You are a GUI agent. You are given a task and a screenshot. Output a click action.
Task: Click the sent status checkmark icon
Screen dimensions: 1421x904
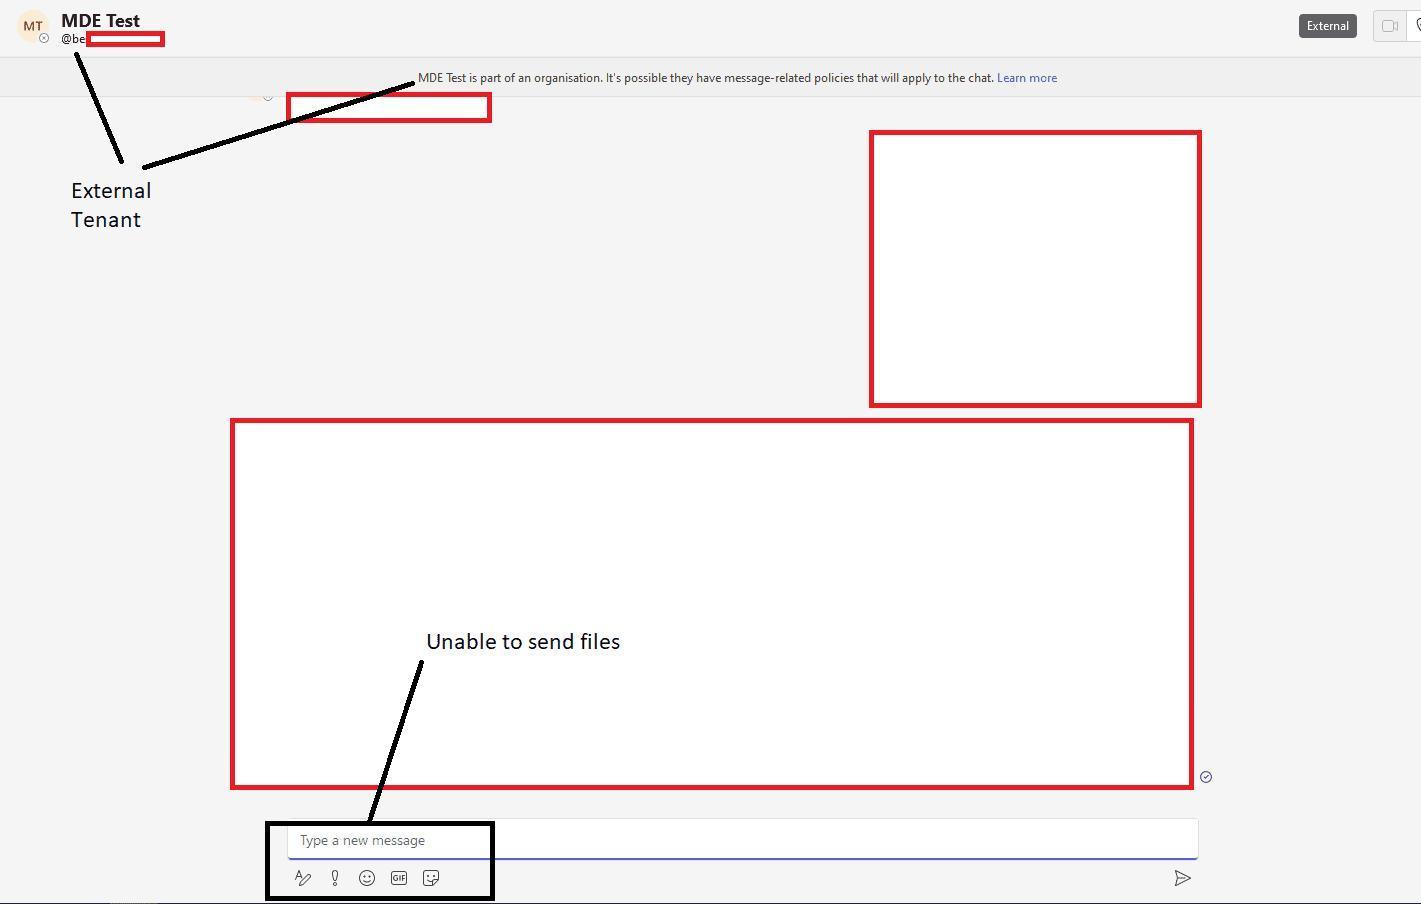coord(1206,777)
